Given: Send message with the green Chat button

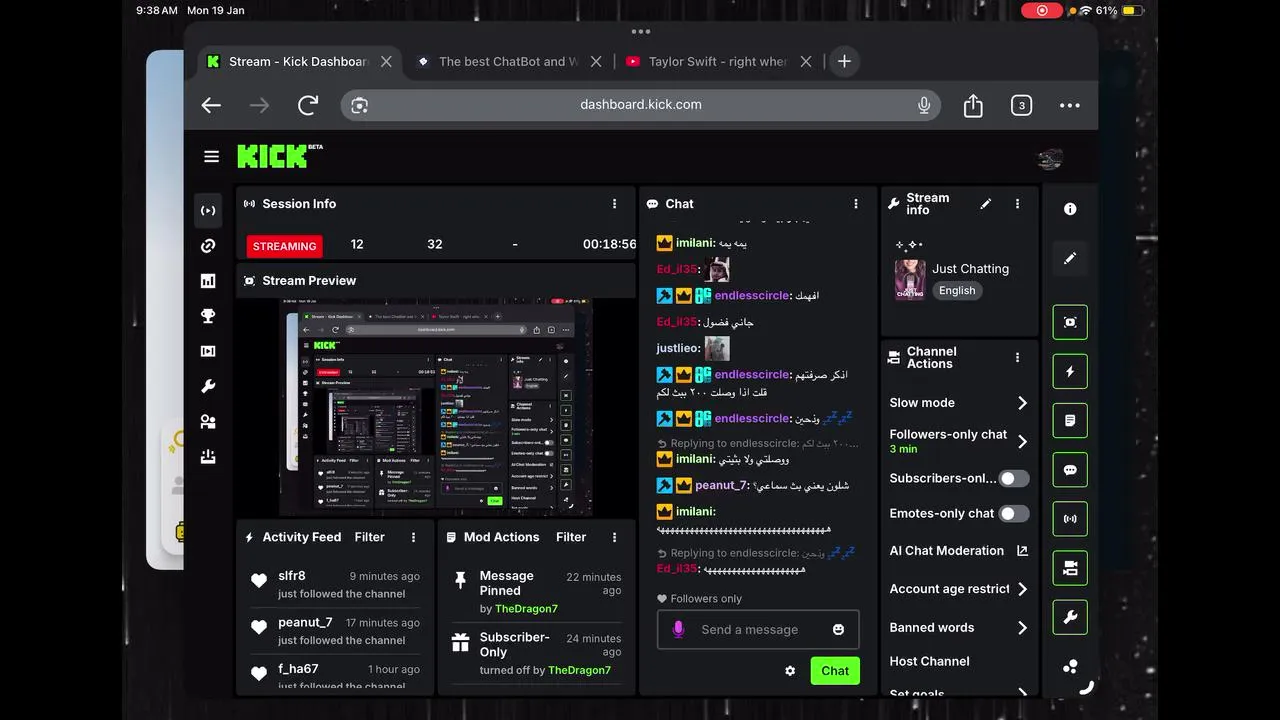Looking at the screenshot, I should click(x=835, y=671).
